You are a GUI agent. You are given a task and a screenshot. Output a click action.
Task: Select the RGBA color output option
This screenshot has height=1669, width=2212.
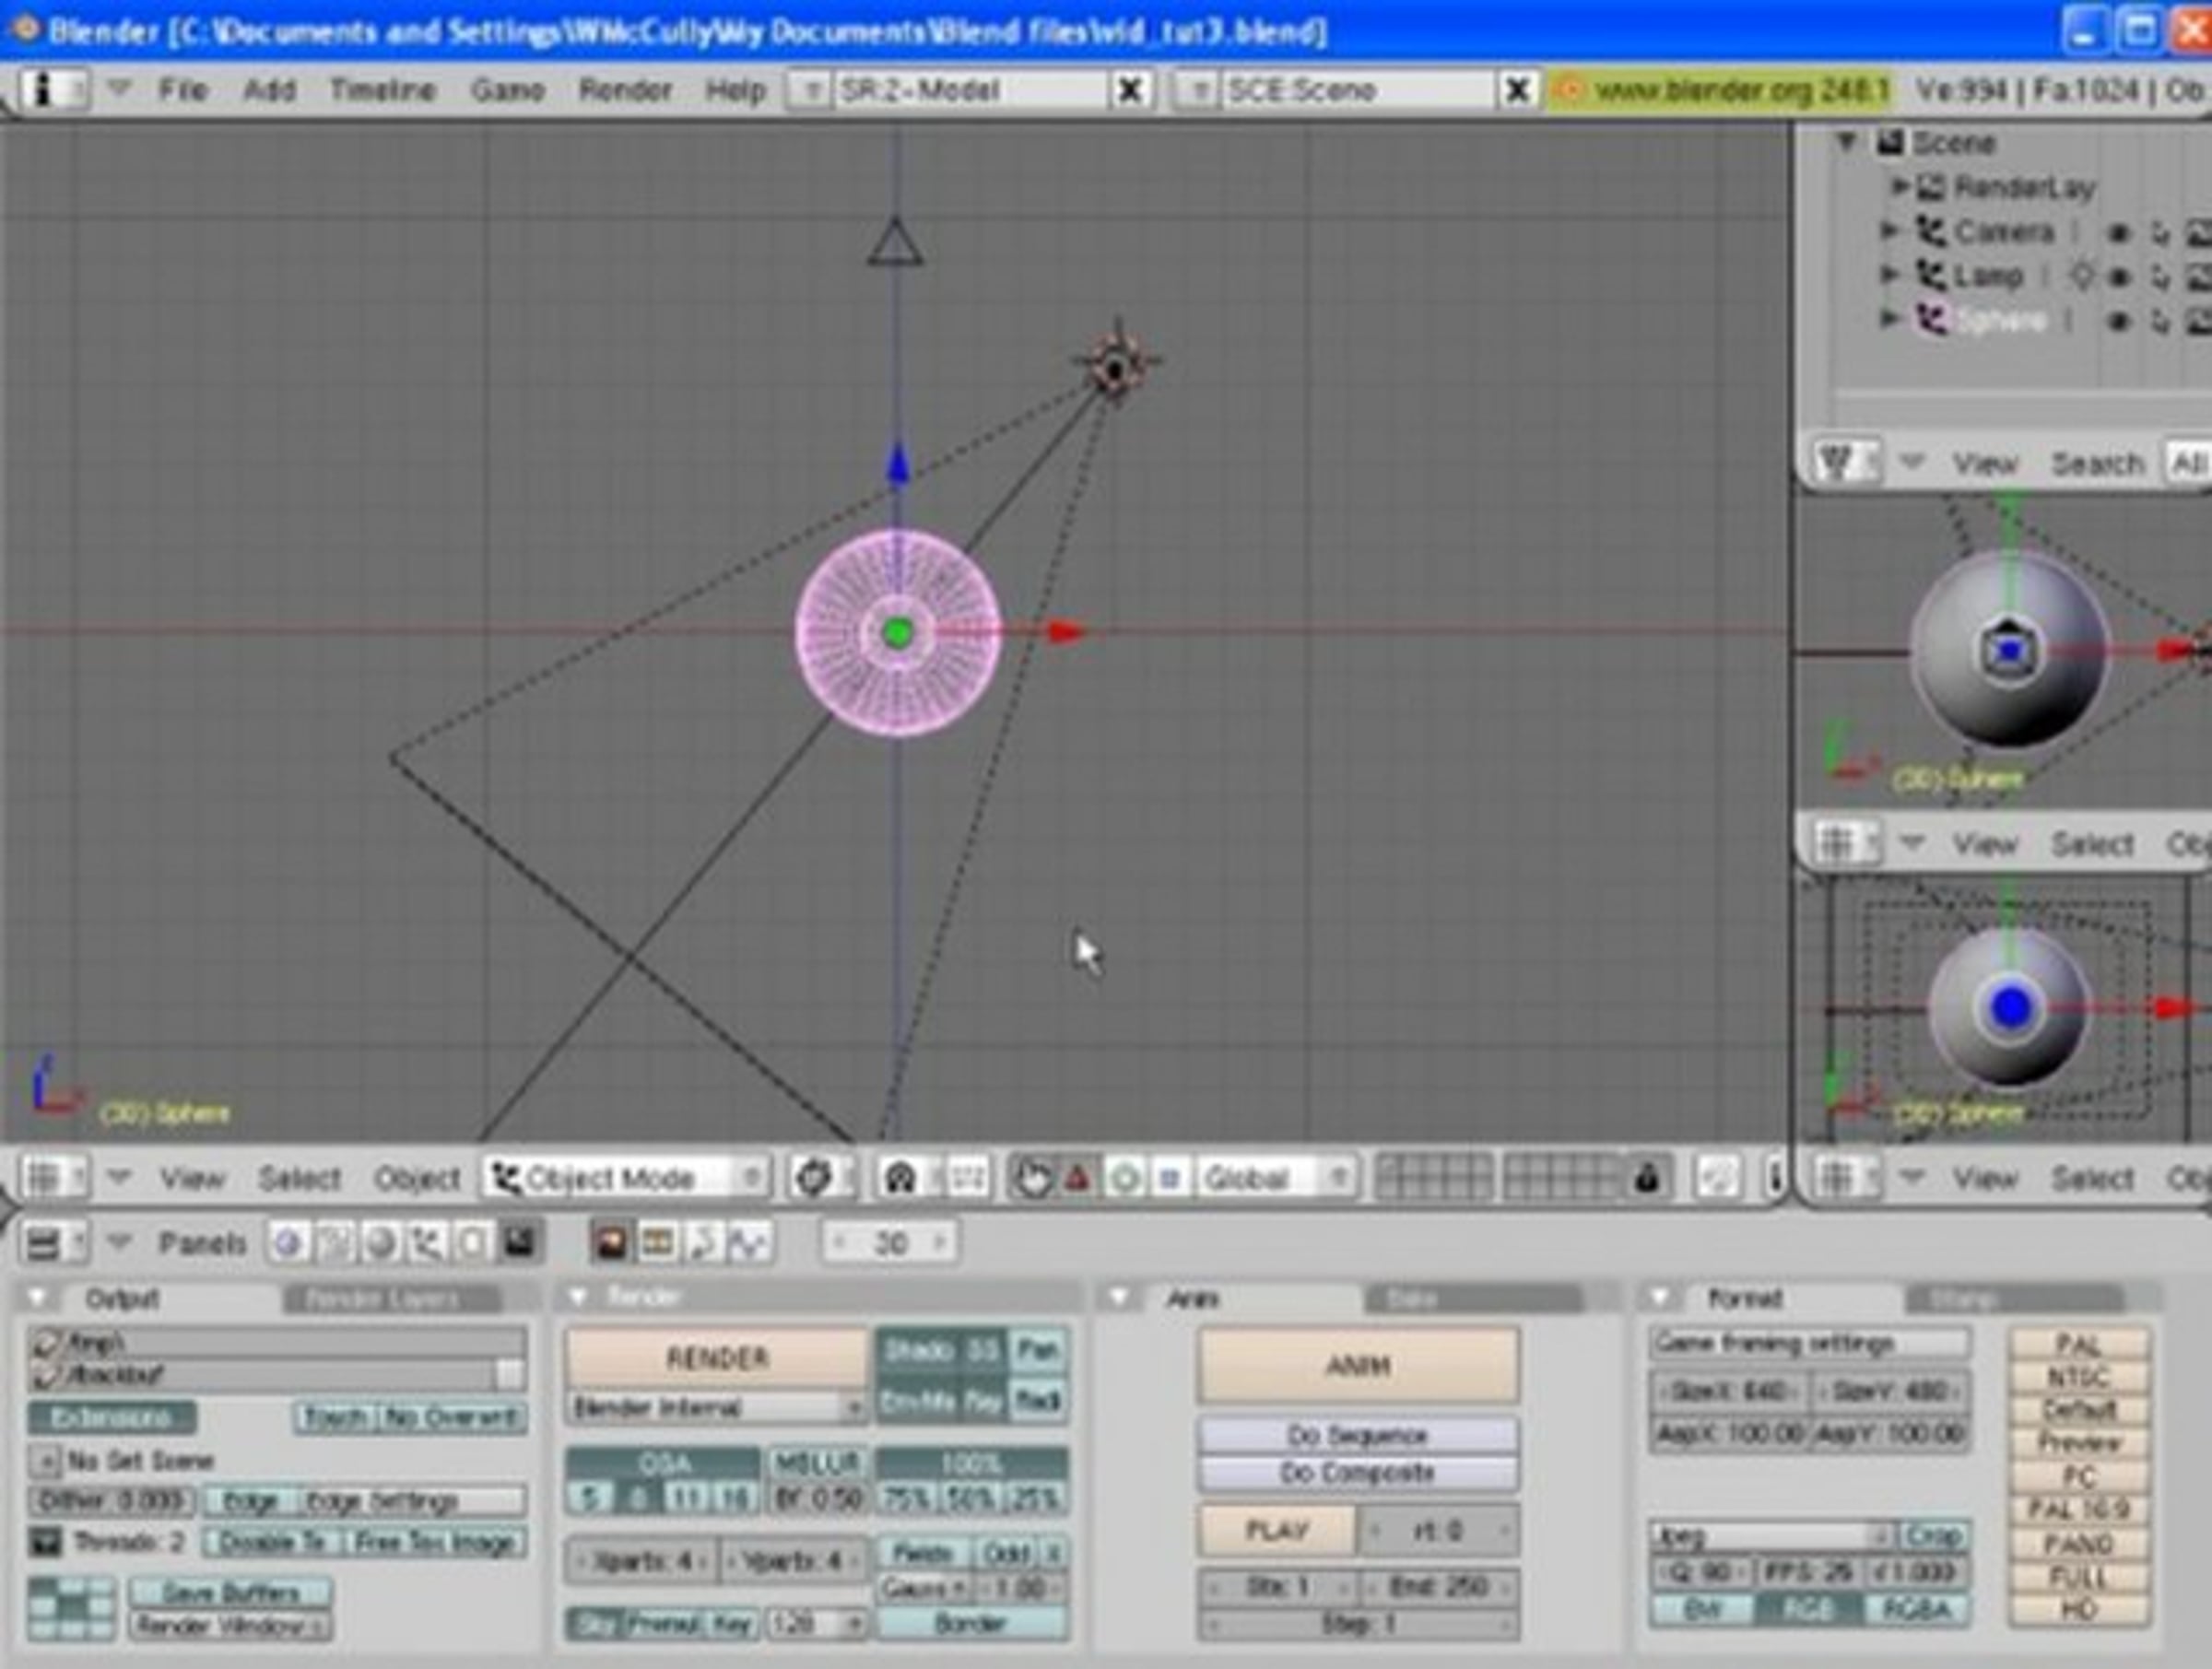[1916, 1609]
